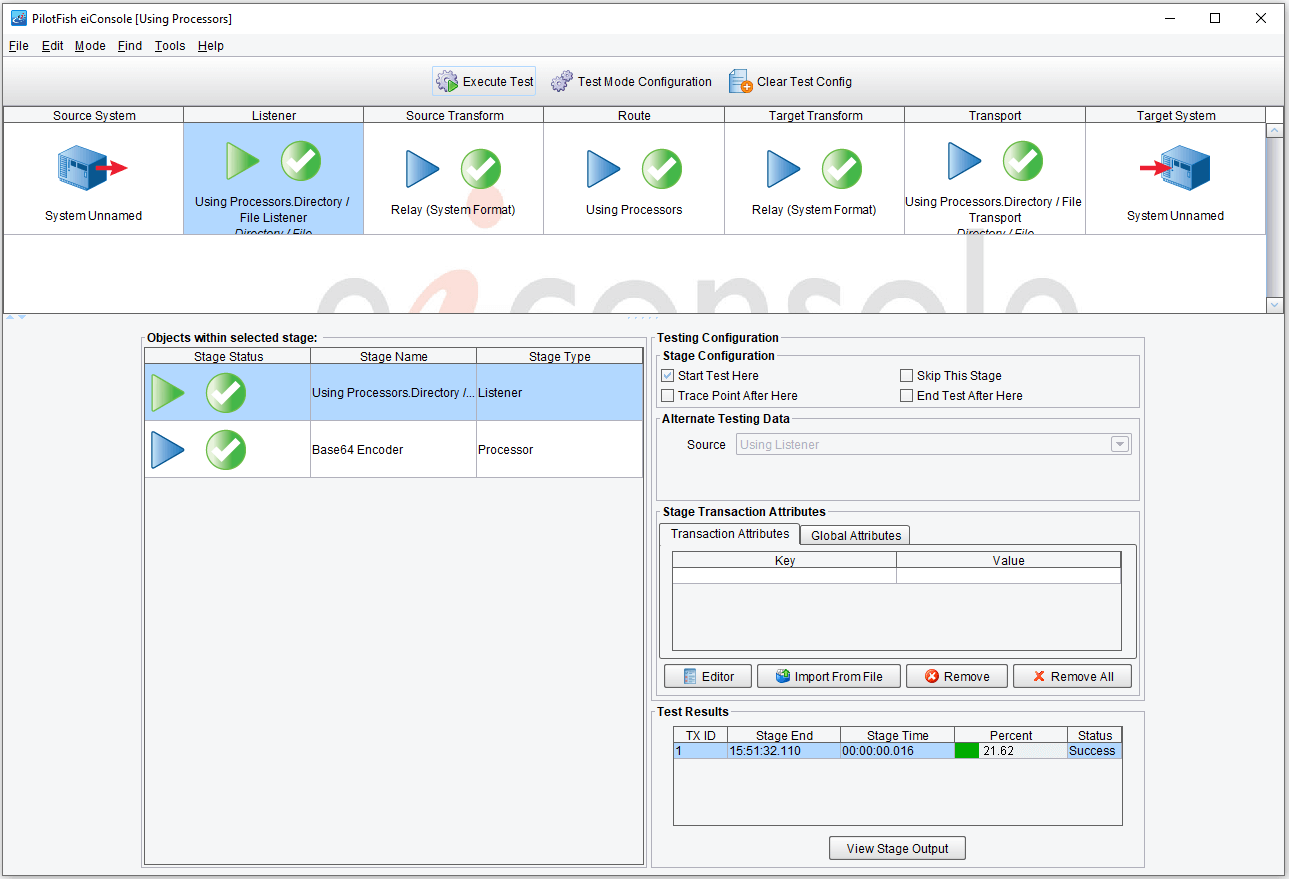
Task: Click the green percent bar for TX 1
Action: (x=967, y=751)
